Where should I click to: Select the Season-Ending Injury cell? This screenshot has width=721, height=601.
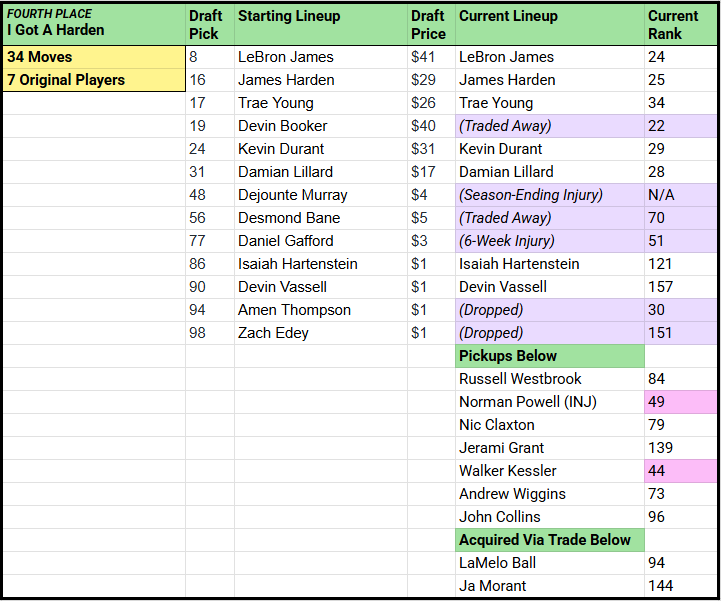point(549,195)
